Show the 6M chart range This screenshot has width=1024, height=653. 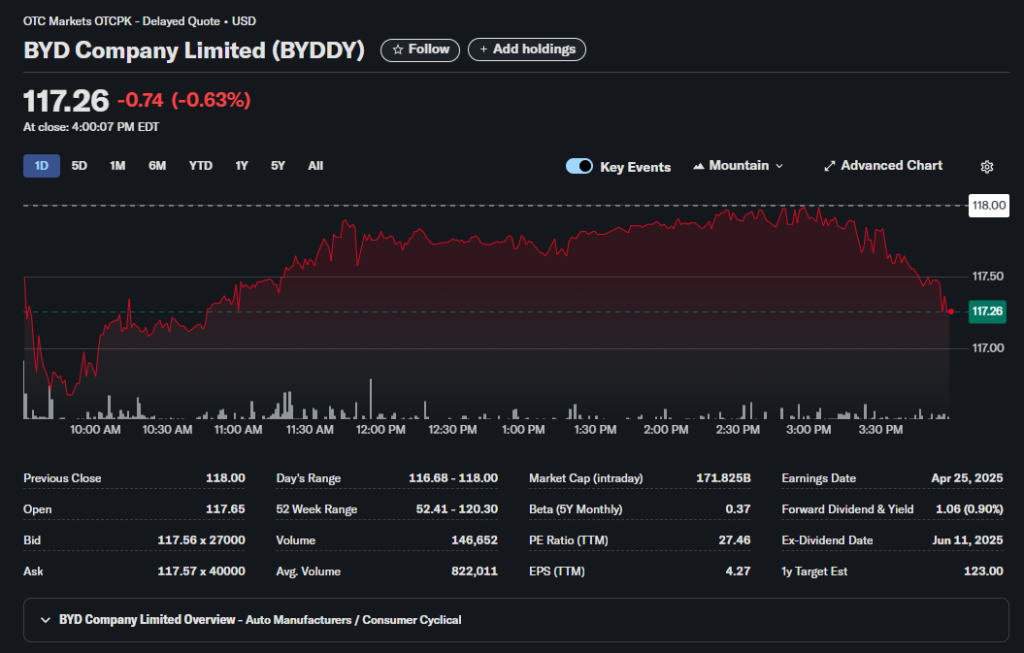[157, 166]
